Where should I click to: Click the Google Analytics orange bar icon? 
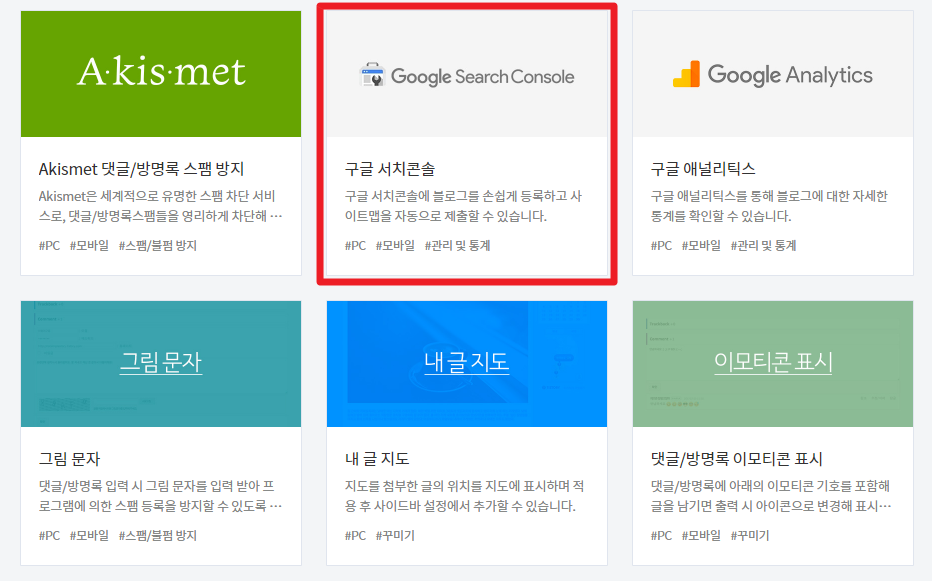686,74
